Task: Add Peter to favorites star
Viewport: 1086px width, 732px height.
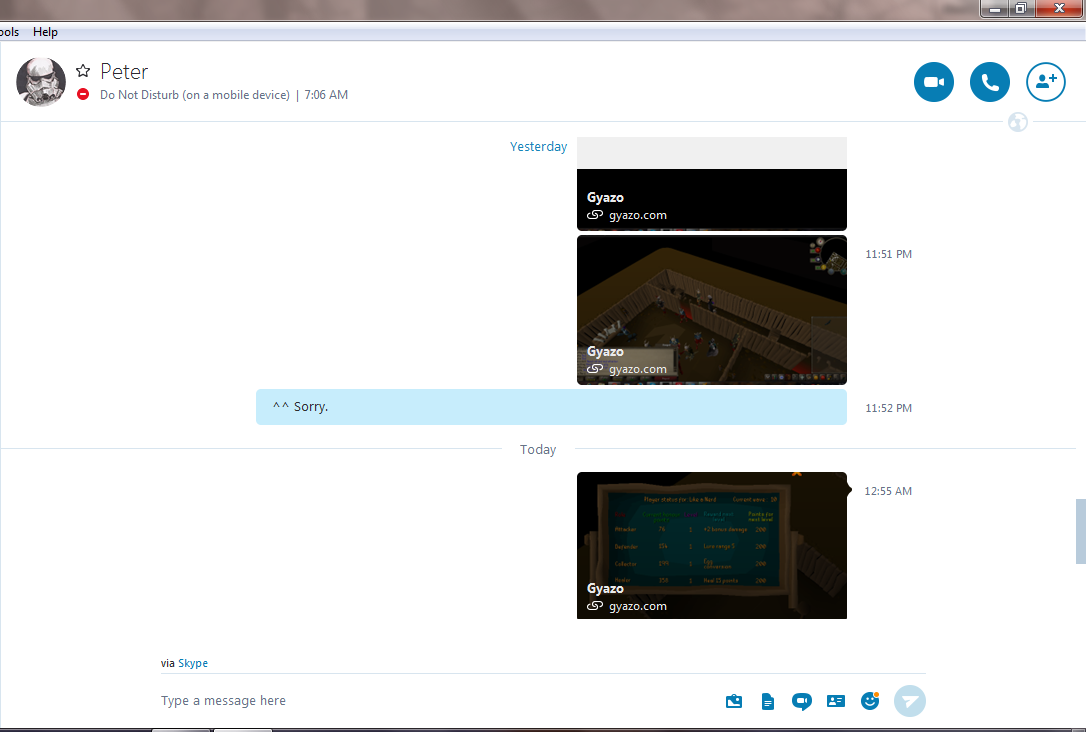Action: click(x=83, y=71)
